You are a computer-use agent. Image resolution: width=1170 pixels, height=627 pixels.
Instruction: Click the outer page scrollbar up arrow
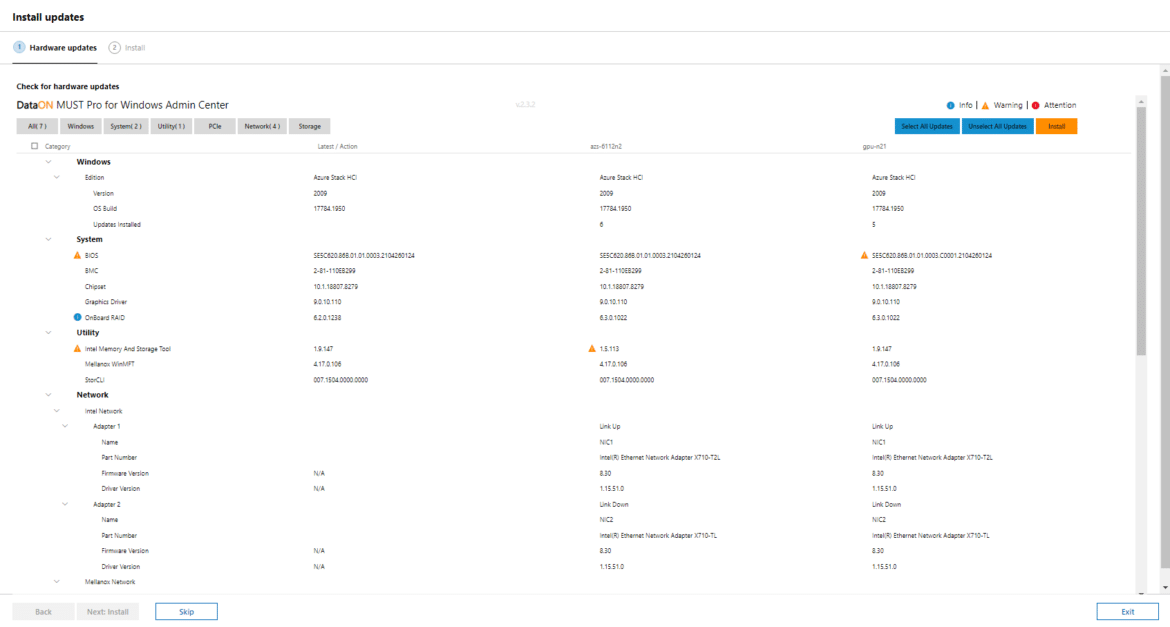tap(1165, 70)
